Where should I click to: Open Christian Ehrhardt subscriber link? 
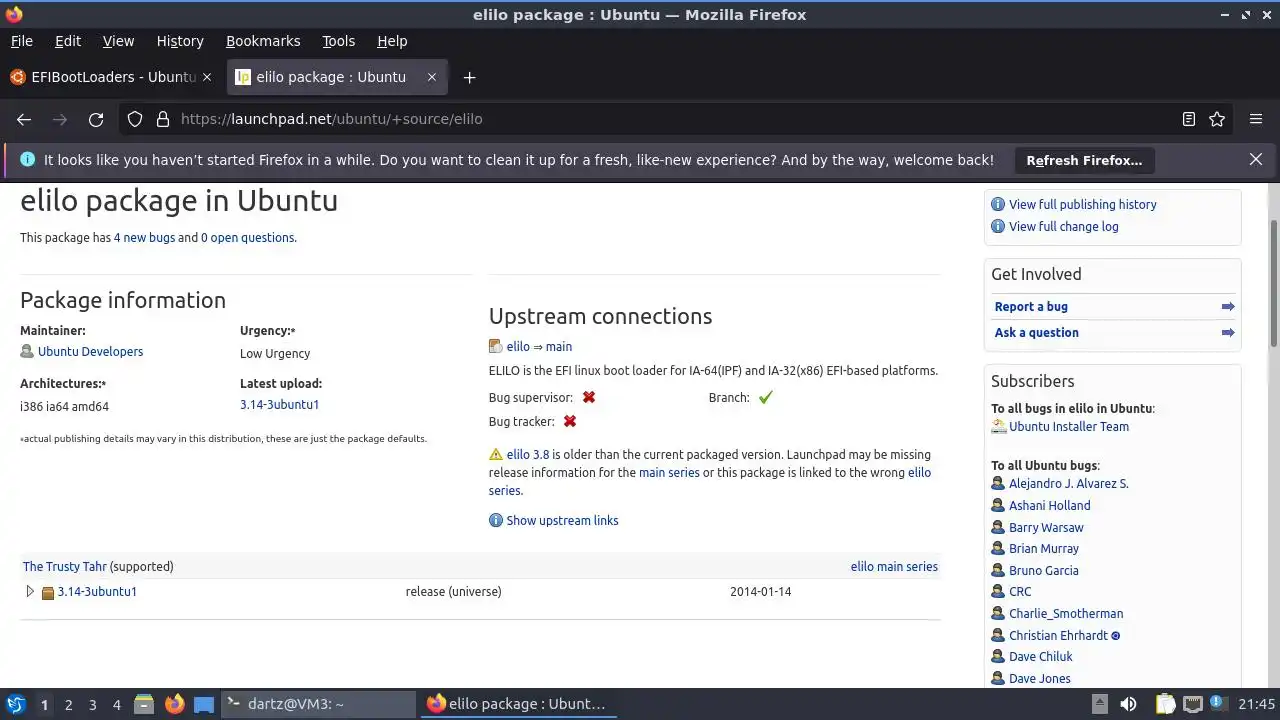click(1058, 635)
